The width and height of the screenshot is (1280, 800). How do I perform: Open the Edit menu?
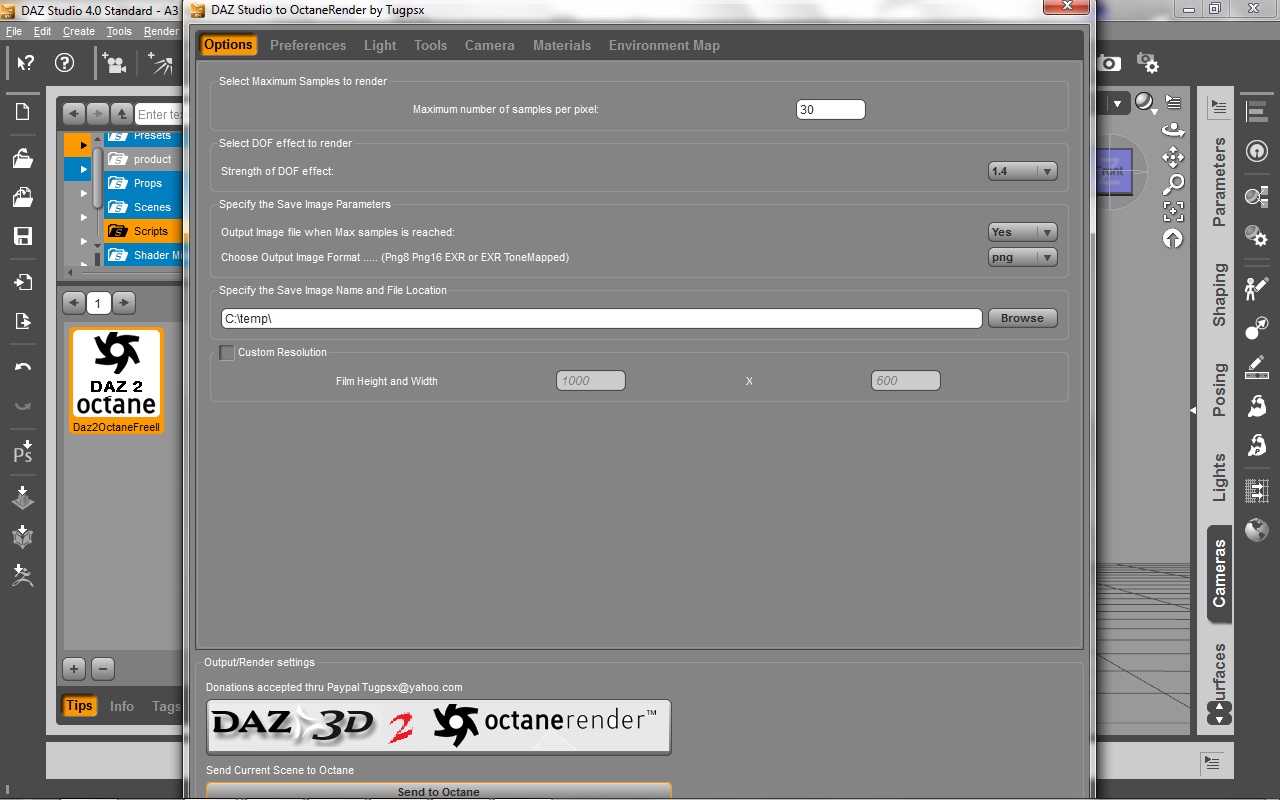pyautogui.click(x=42, y=31)
